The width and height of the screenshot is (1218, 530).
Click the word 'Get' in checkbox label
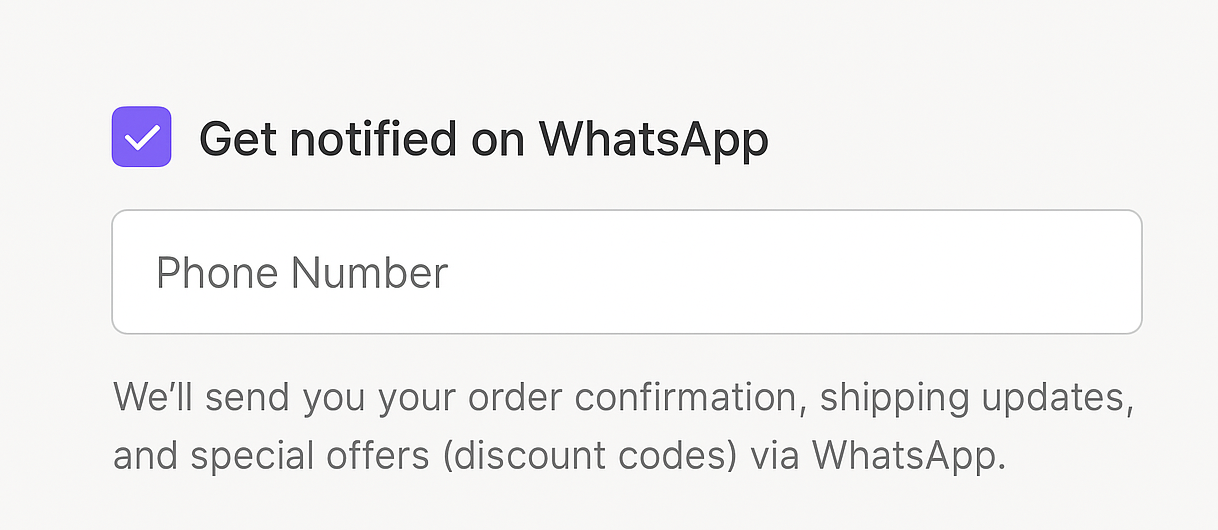point(237,139)
